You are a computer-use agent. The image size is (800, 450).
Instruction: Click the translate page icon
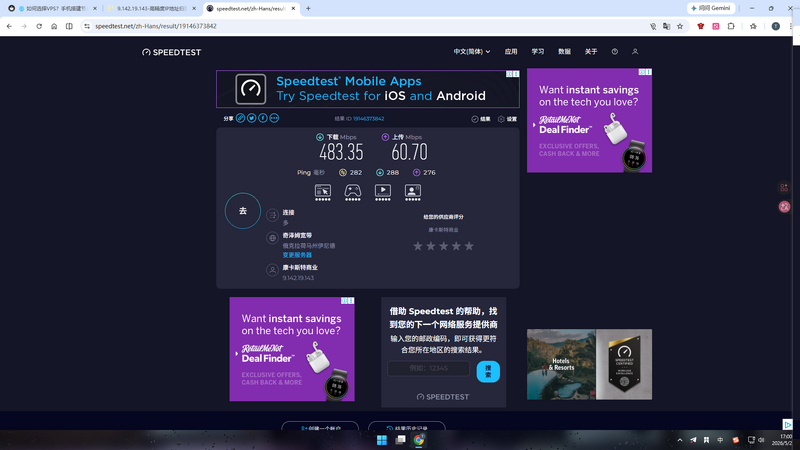pyautogui.click(x=666, y=26)
